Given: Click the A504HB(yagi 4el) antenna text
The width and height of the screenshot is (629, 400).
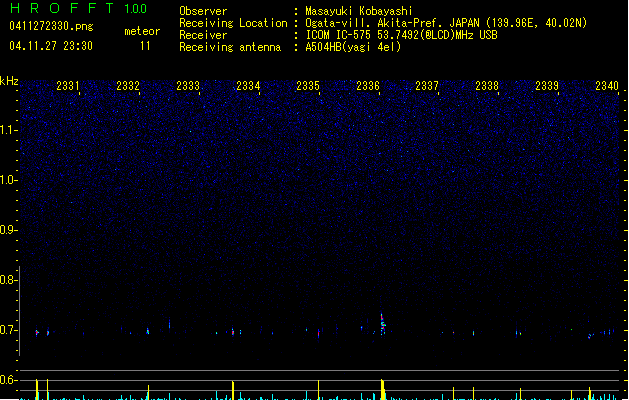Looking at the screenshot, I should [353, 47].
